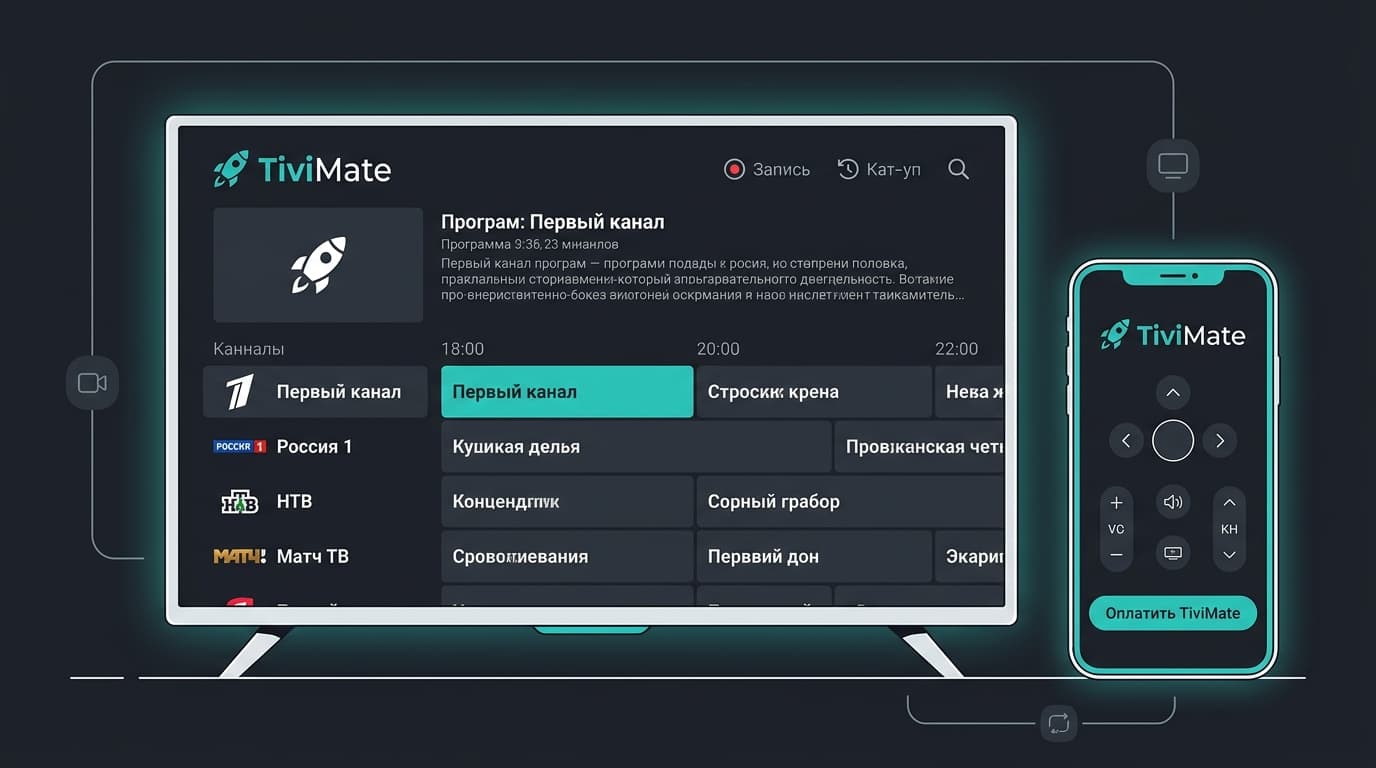
Task: Select the Первый канал channel row
Action: point(315,391)
